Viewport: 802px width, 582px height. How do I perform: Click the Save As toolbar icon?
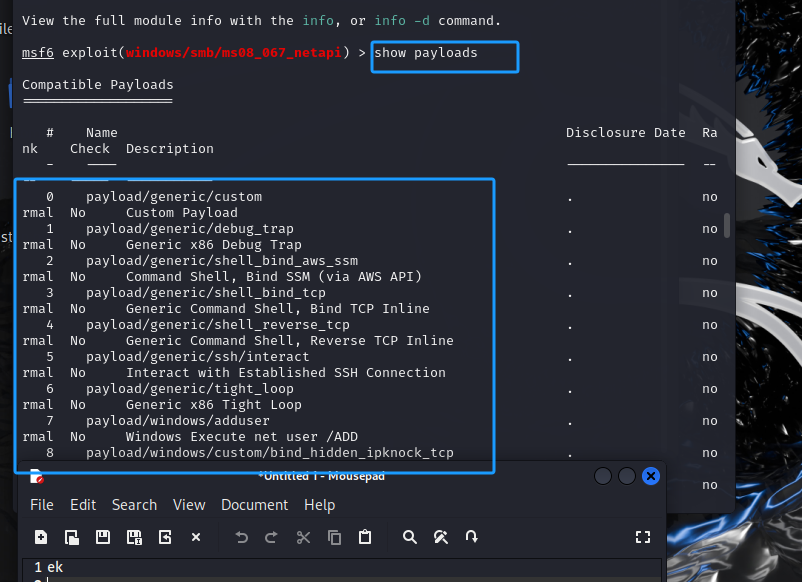[x=134, y=537]
